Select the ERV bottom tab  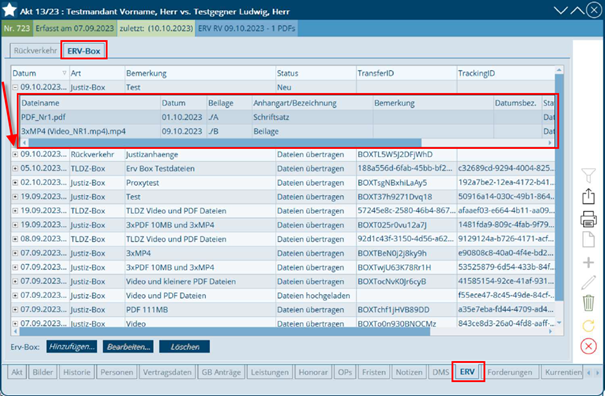468,372
